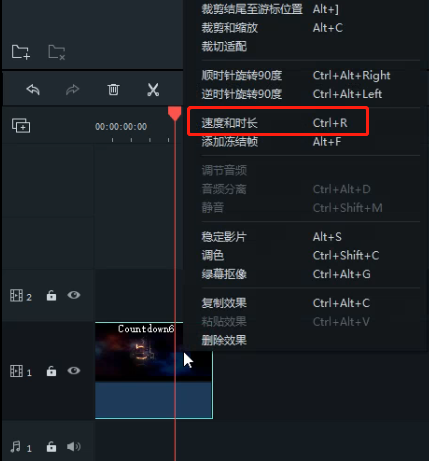Toggle the lock on audio track 1

tap(51, 446)
